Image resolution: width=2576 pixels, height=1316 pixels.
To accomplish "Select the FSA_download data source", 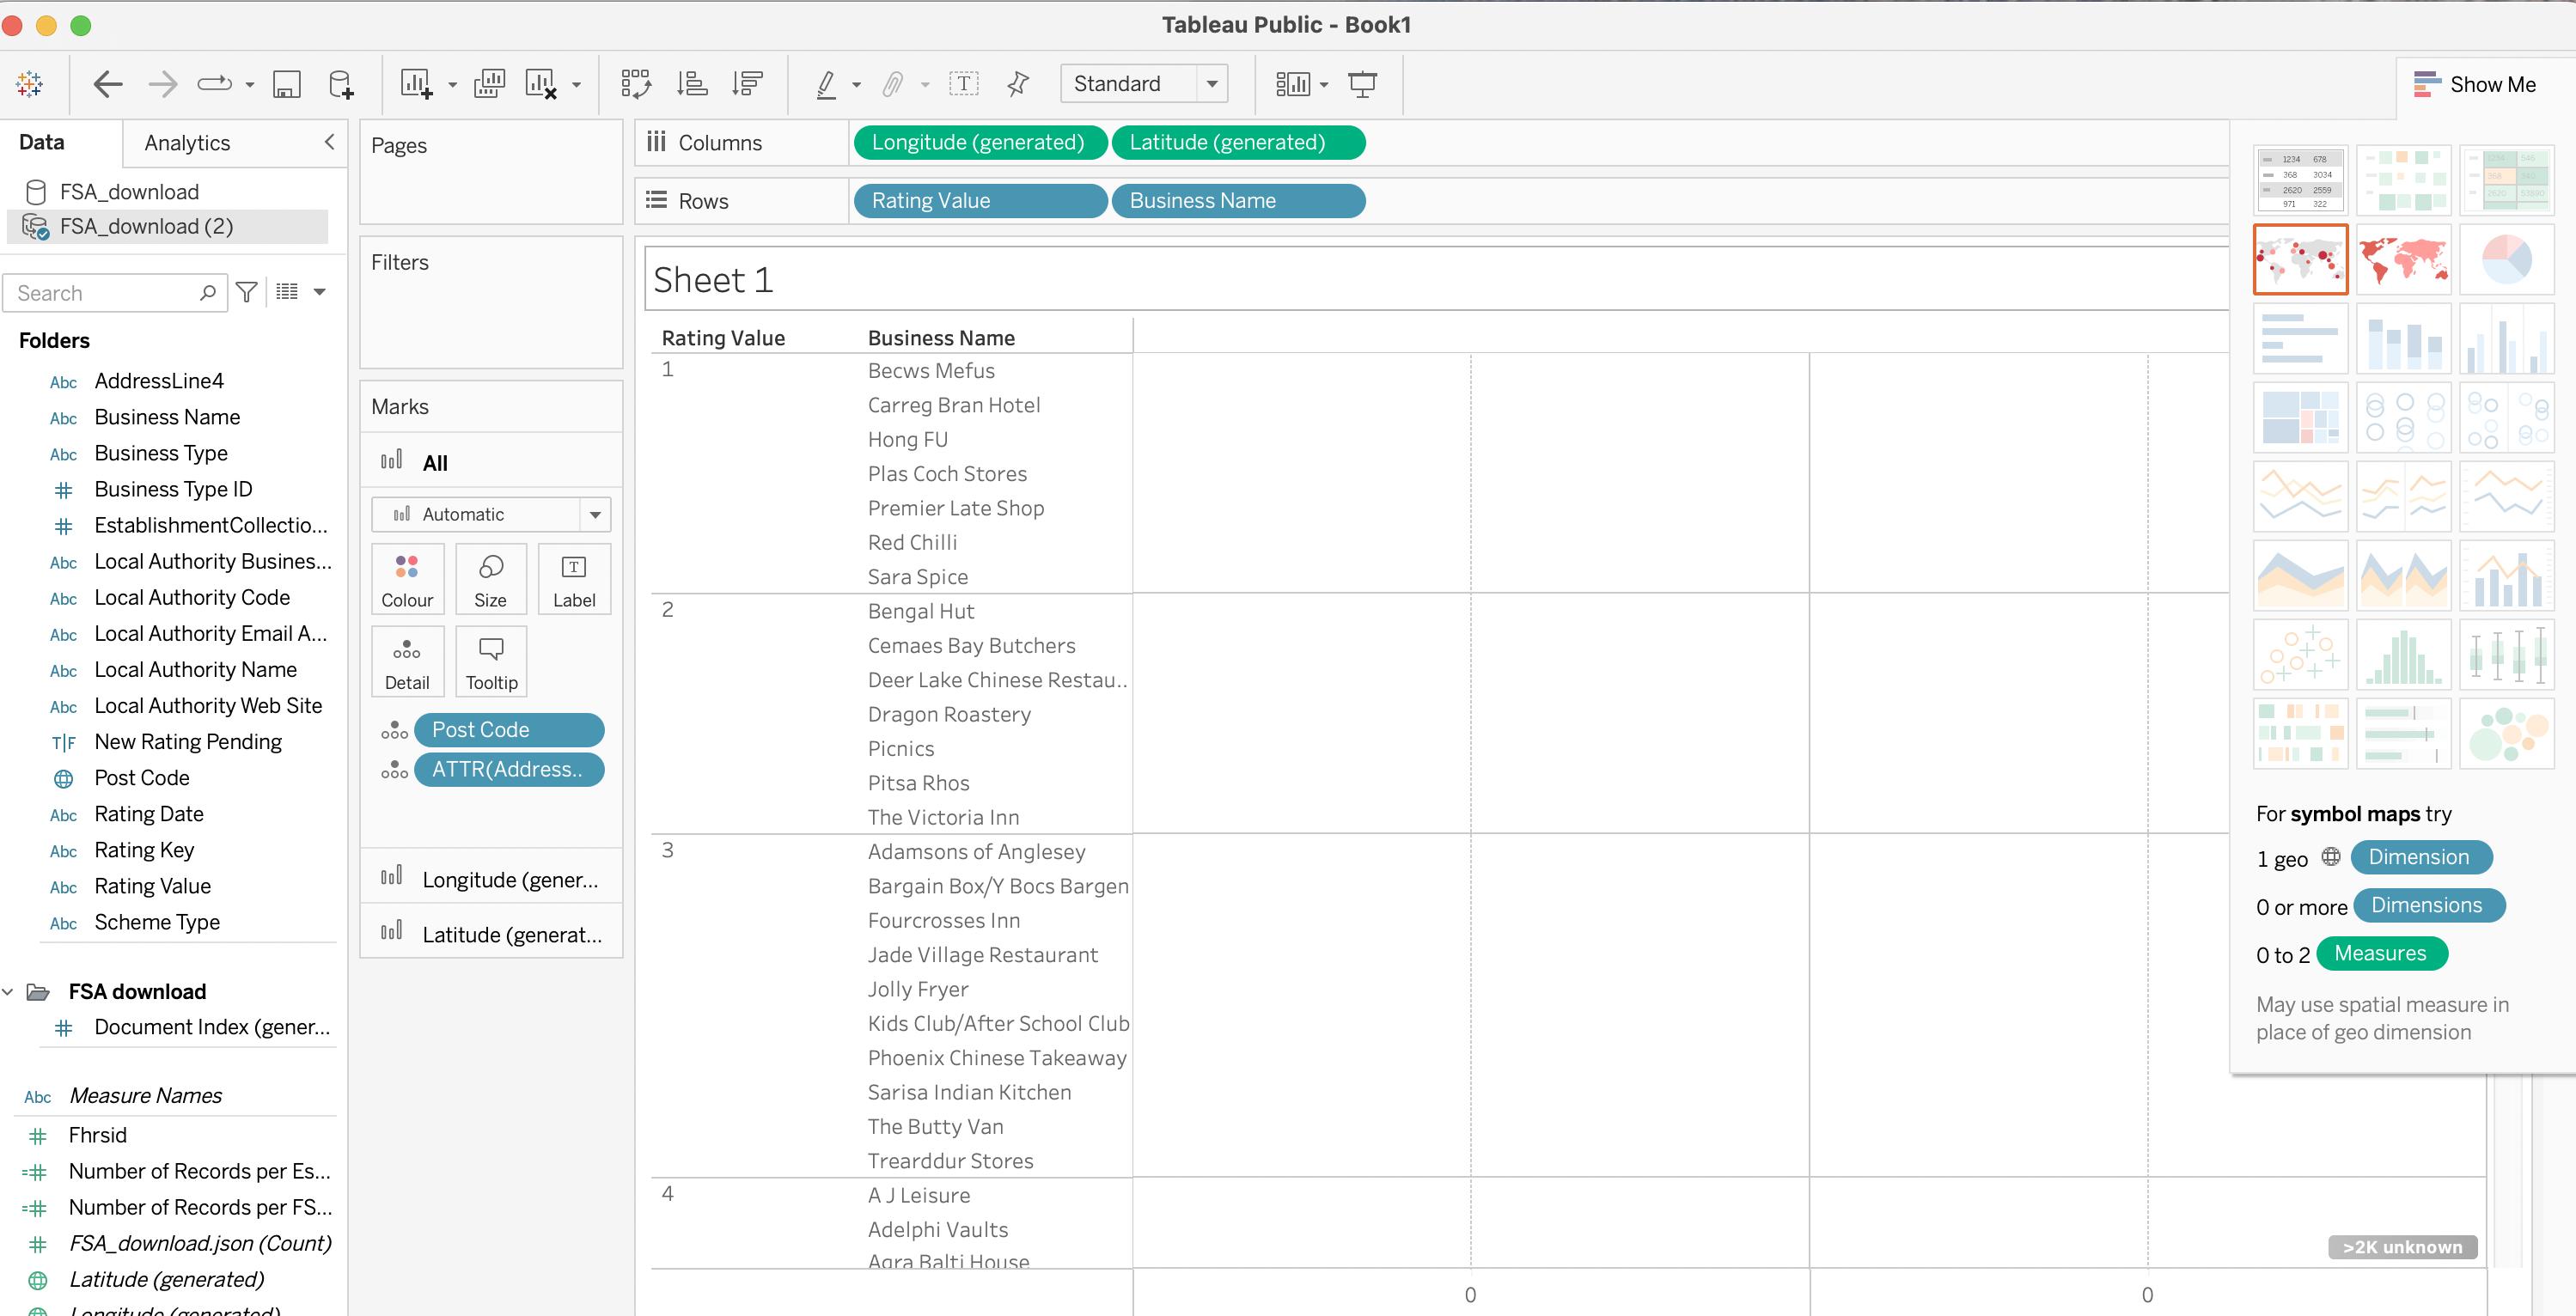I will (129, 191).
